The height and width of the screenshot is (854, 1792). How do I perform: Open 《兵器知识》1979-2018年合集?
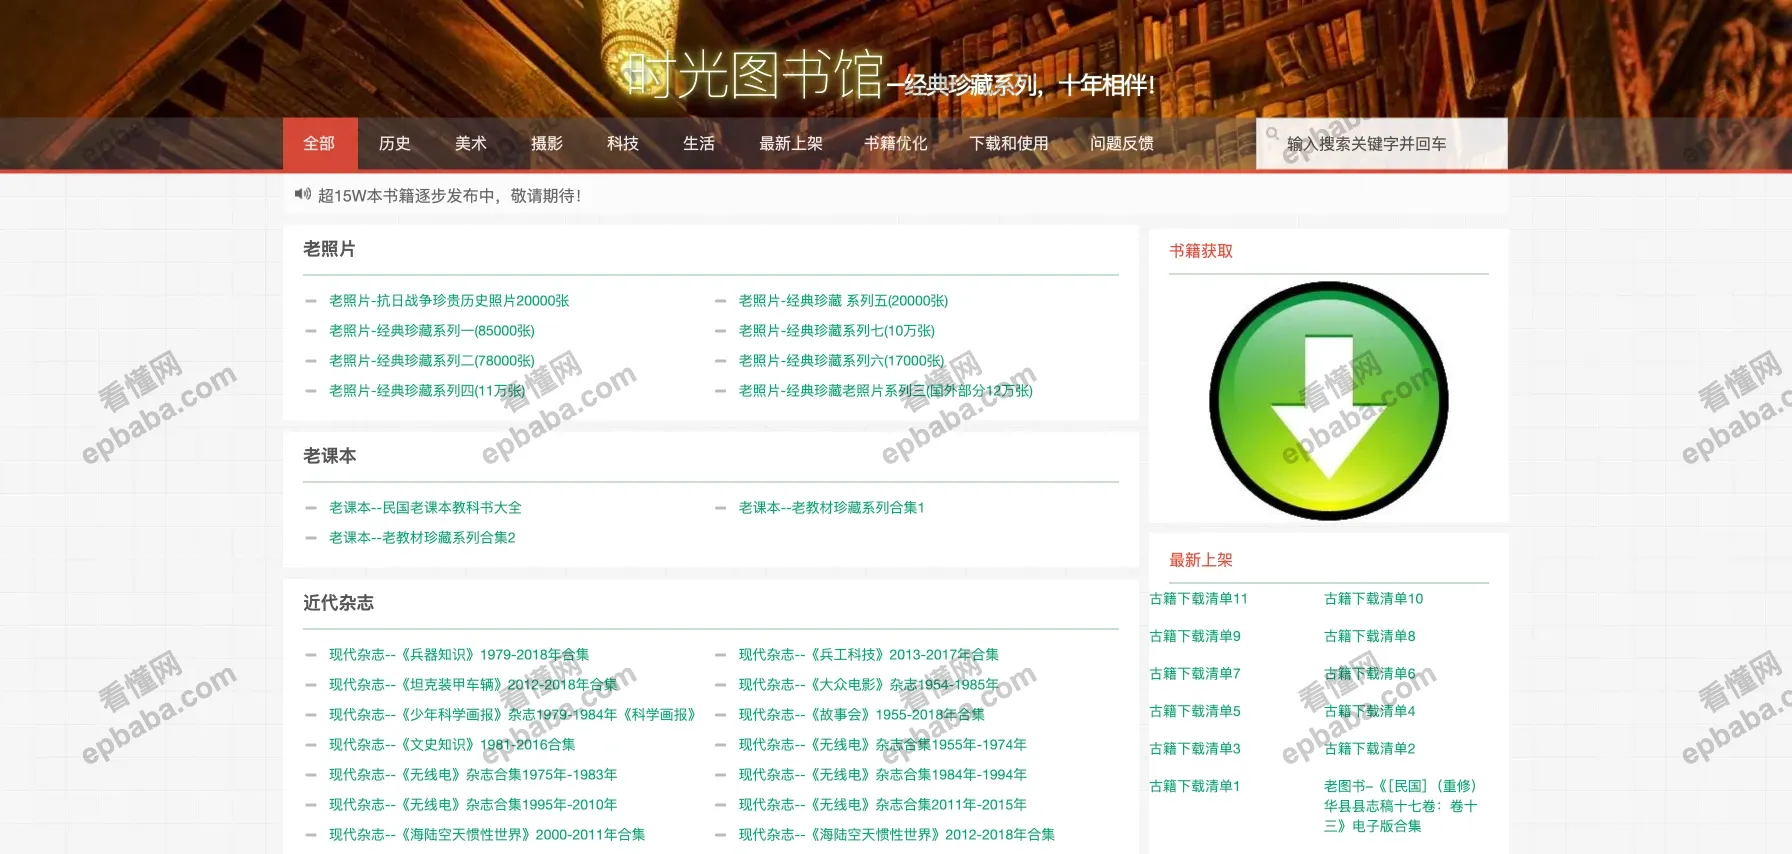click(459, 655)
